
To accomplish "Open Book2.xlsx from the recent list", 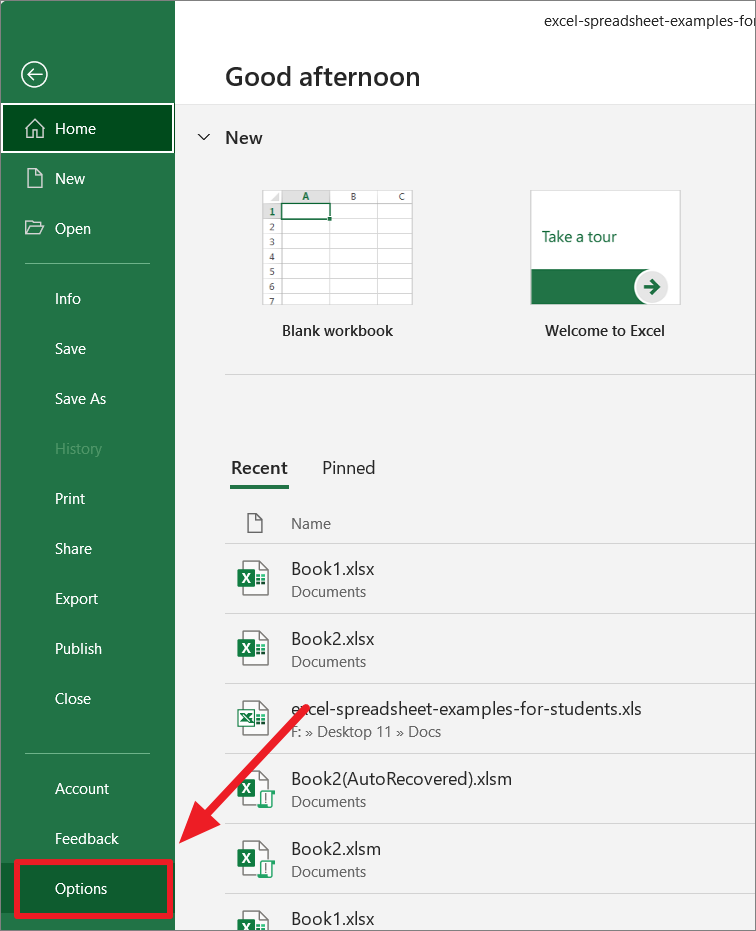I will 490,649.
